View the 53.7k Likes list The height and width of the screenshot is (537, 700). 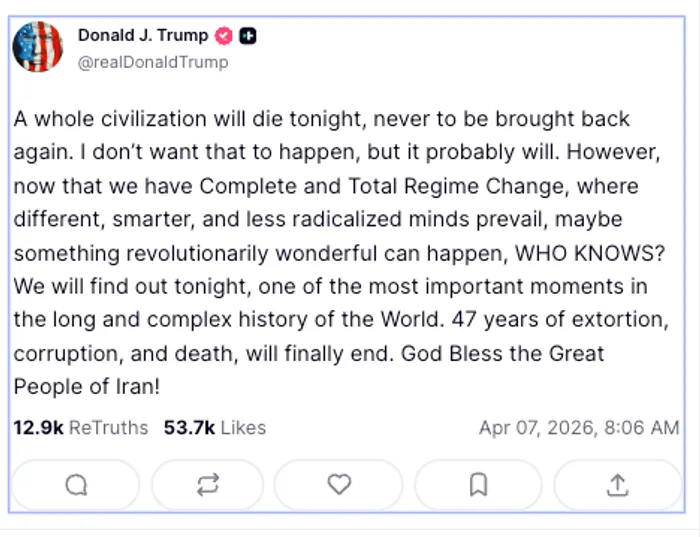(x=215, y=428)
